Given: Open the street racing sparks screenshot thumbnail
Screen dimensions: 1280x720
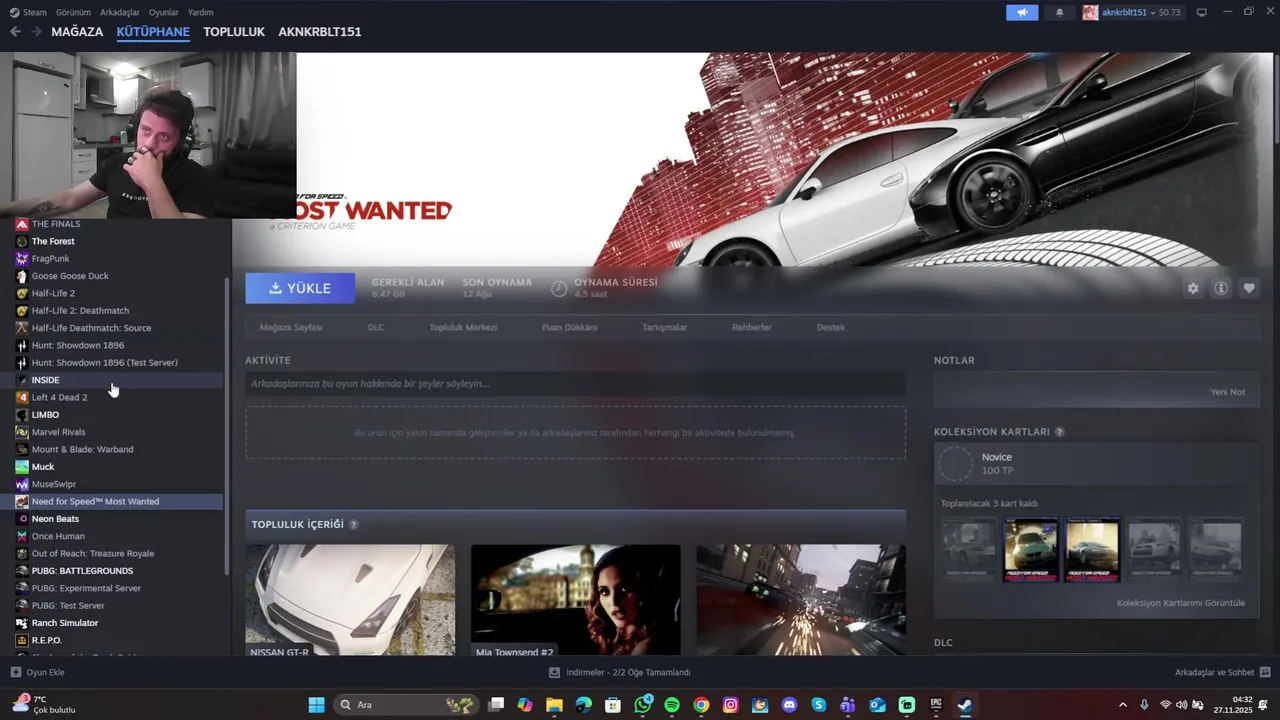Looking at the screenshot, I should [801, 600].
